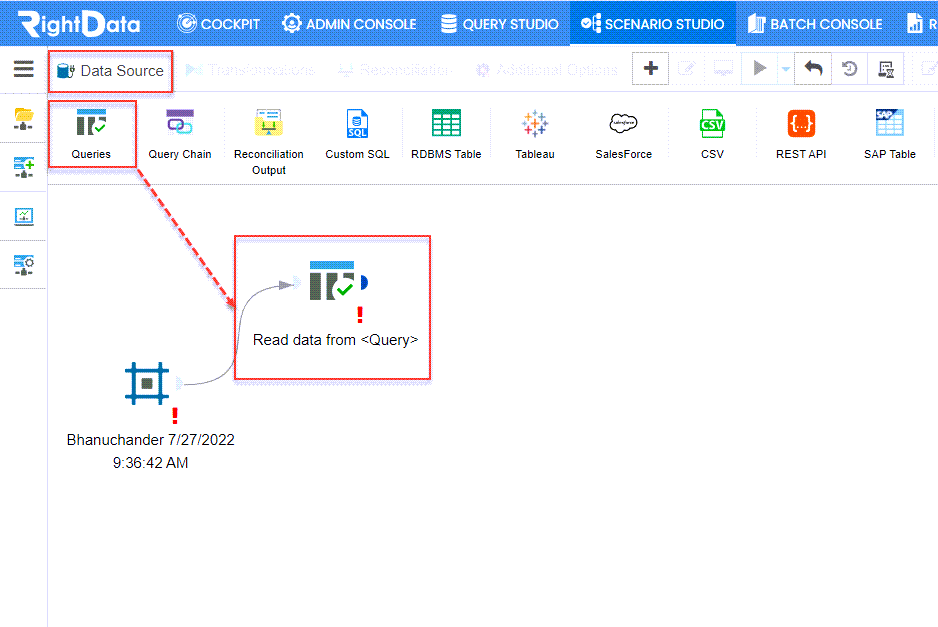Image resolution: width=938 pixels, height=627 pixels.
Task: Click the Query node output connector
Action: 363,282
